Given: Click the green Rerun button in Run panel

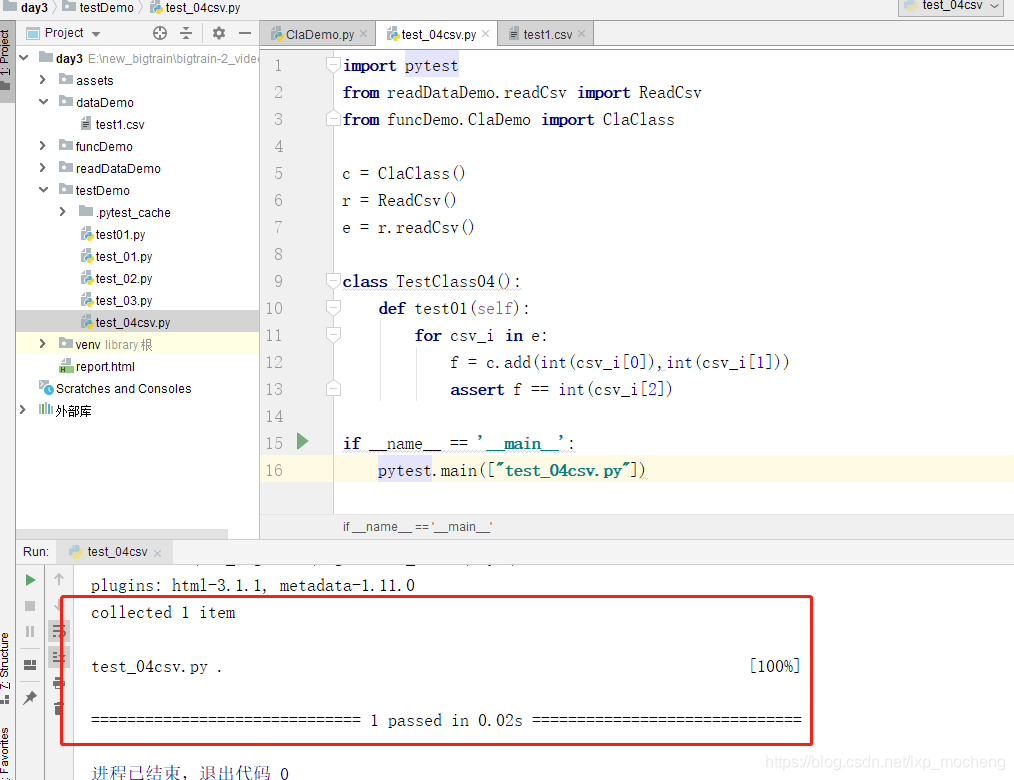Looking at the screenshot, I should 30,579.
